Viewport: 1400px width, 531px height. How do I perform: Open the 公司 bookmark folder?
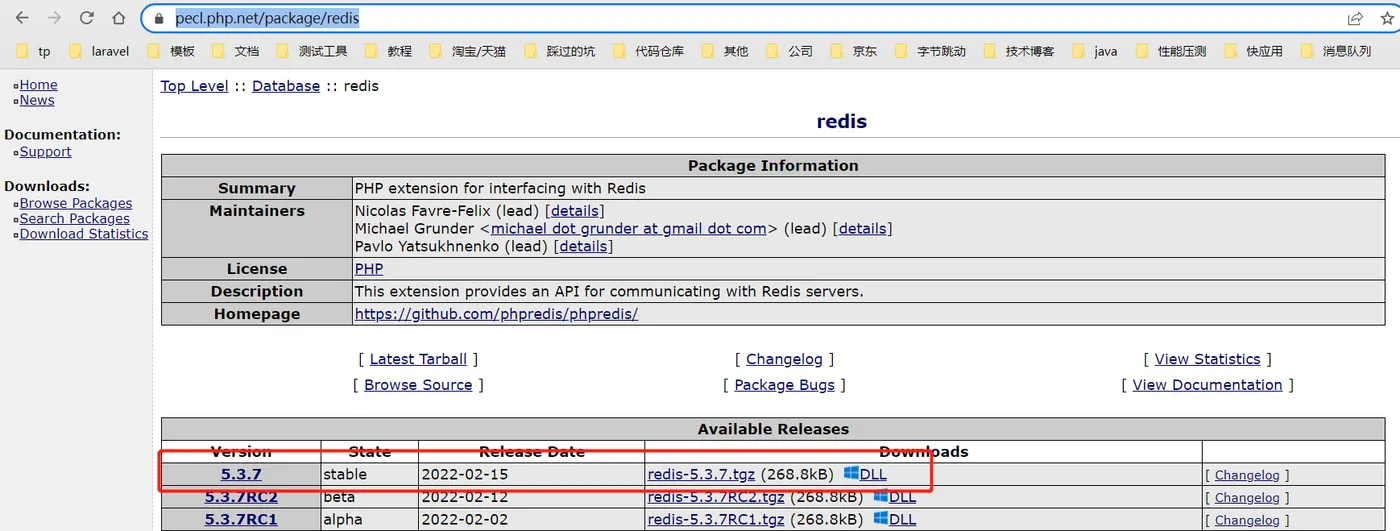pos(789,51)
